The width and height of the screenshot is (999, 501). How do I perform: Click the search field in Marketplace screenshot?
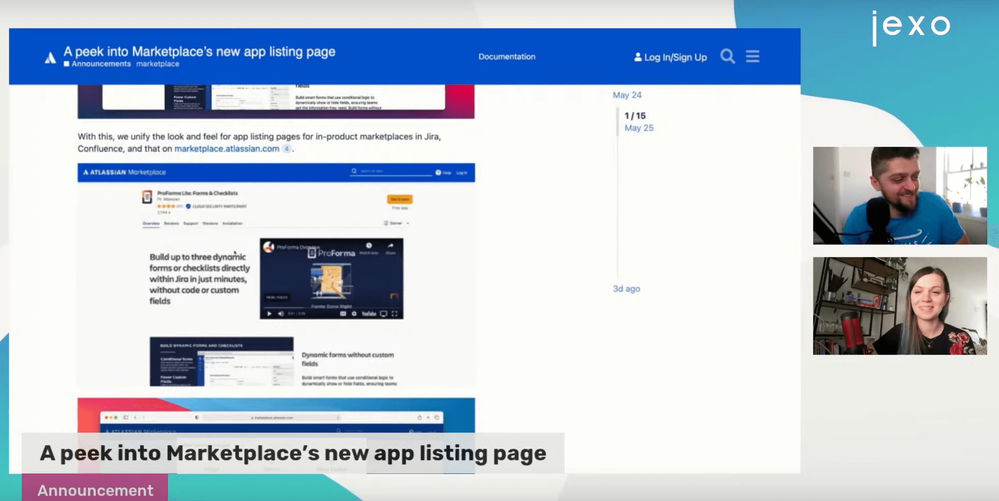click(x=391, y=172)
